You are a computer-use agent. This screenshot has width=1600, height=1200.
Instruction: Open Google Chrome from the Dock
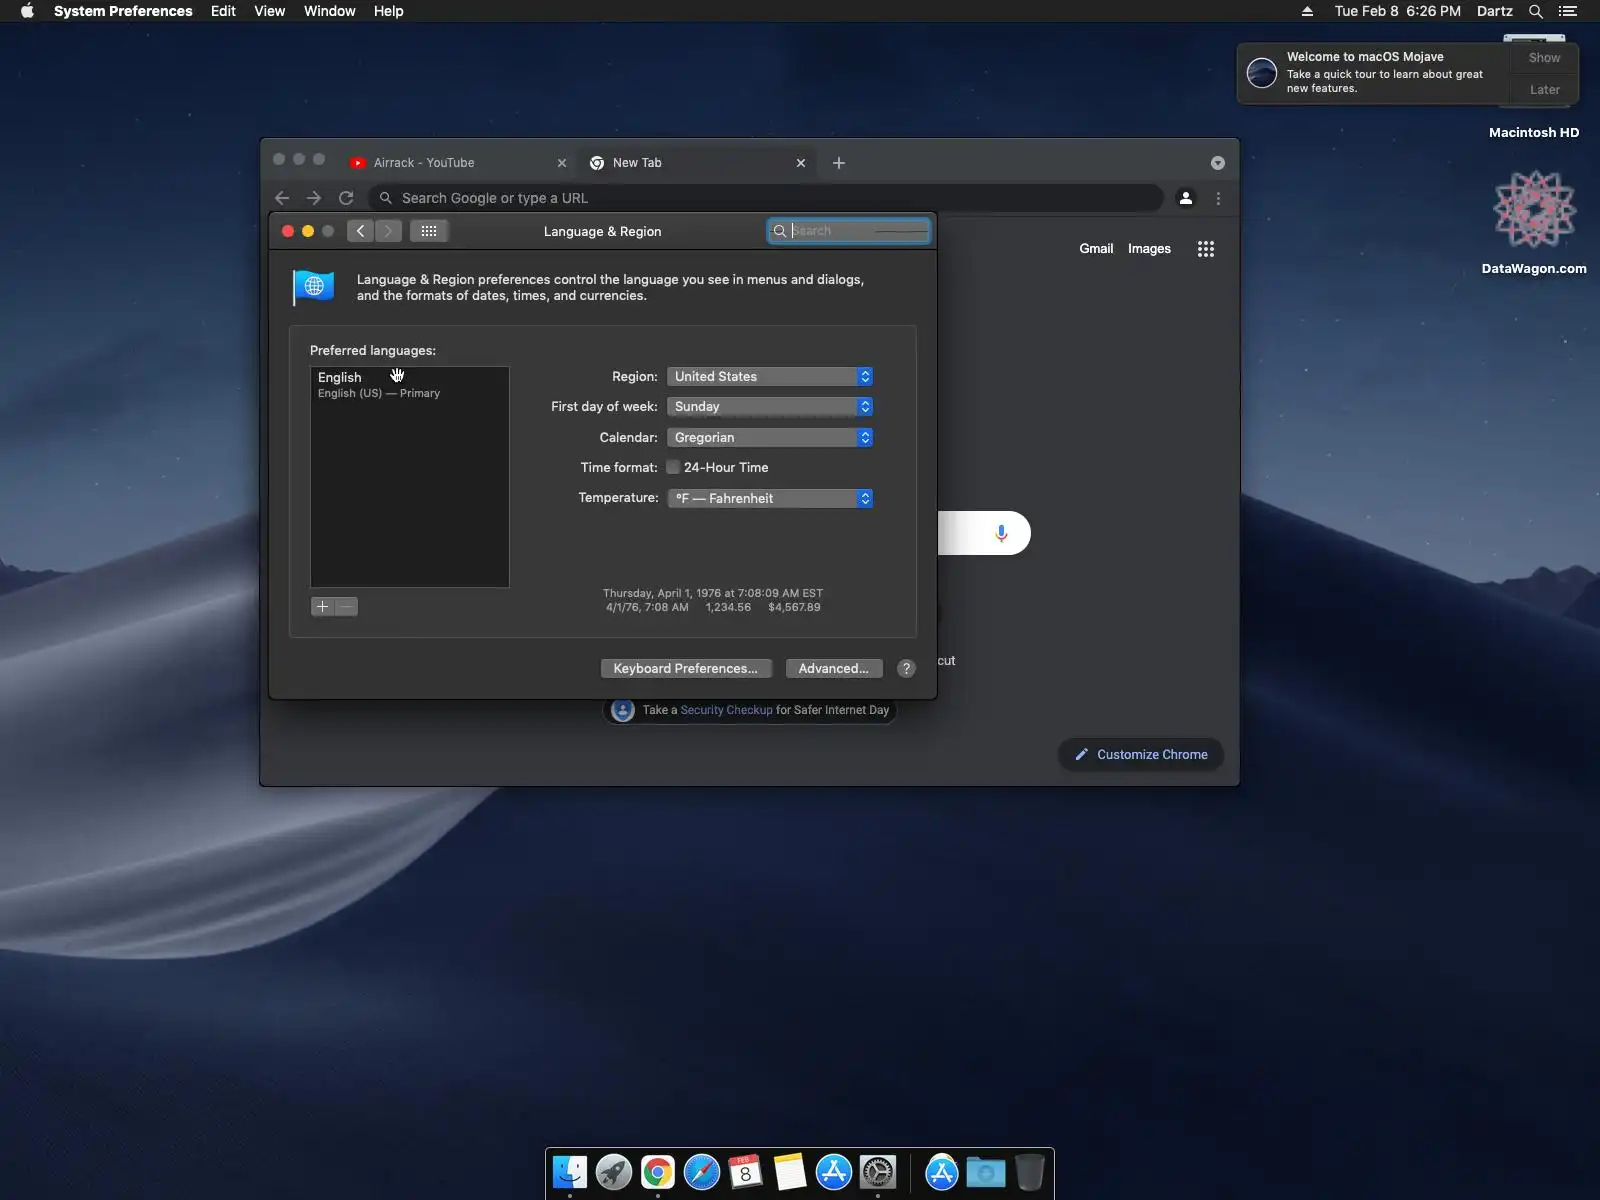point(658,1172)
